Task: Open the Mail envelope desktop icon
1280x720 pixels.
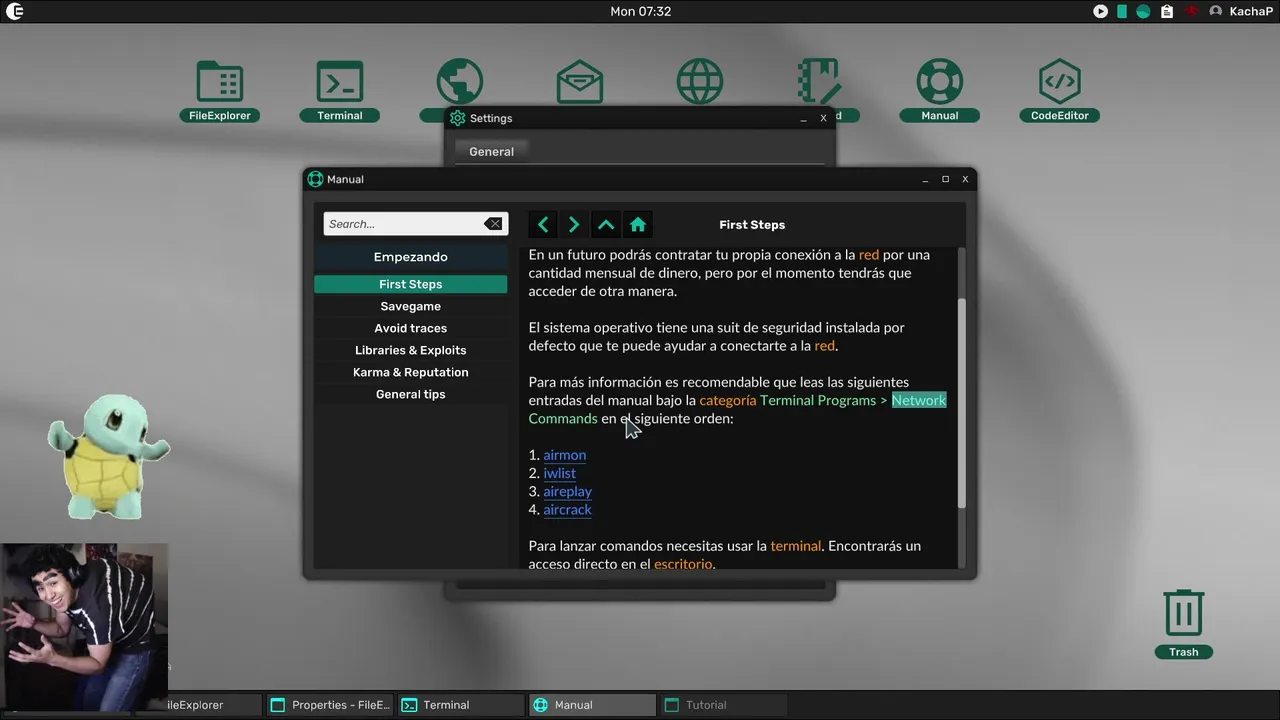Action: (580, 82)
